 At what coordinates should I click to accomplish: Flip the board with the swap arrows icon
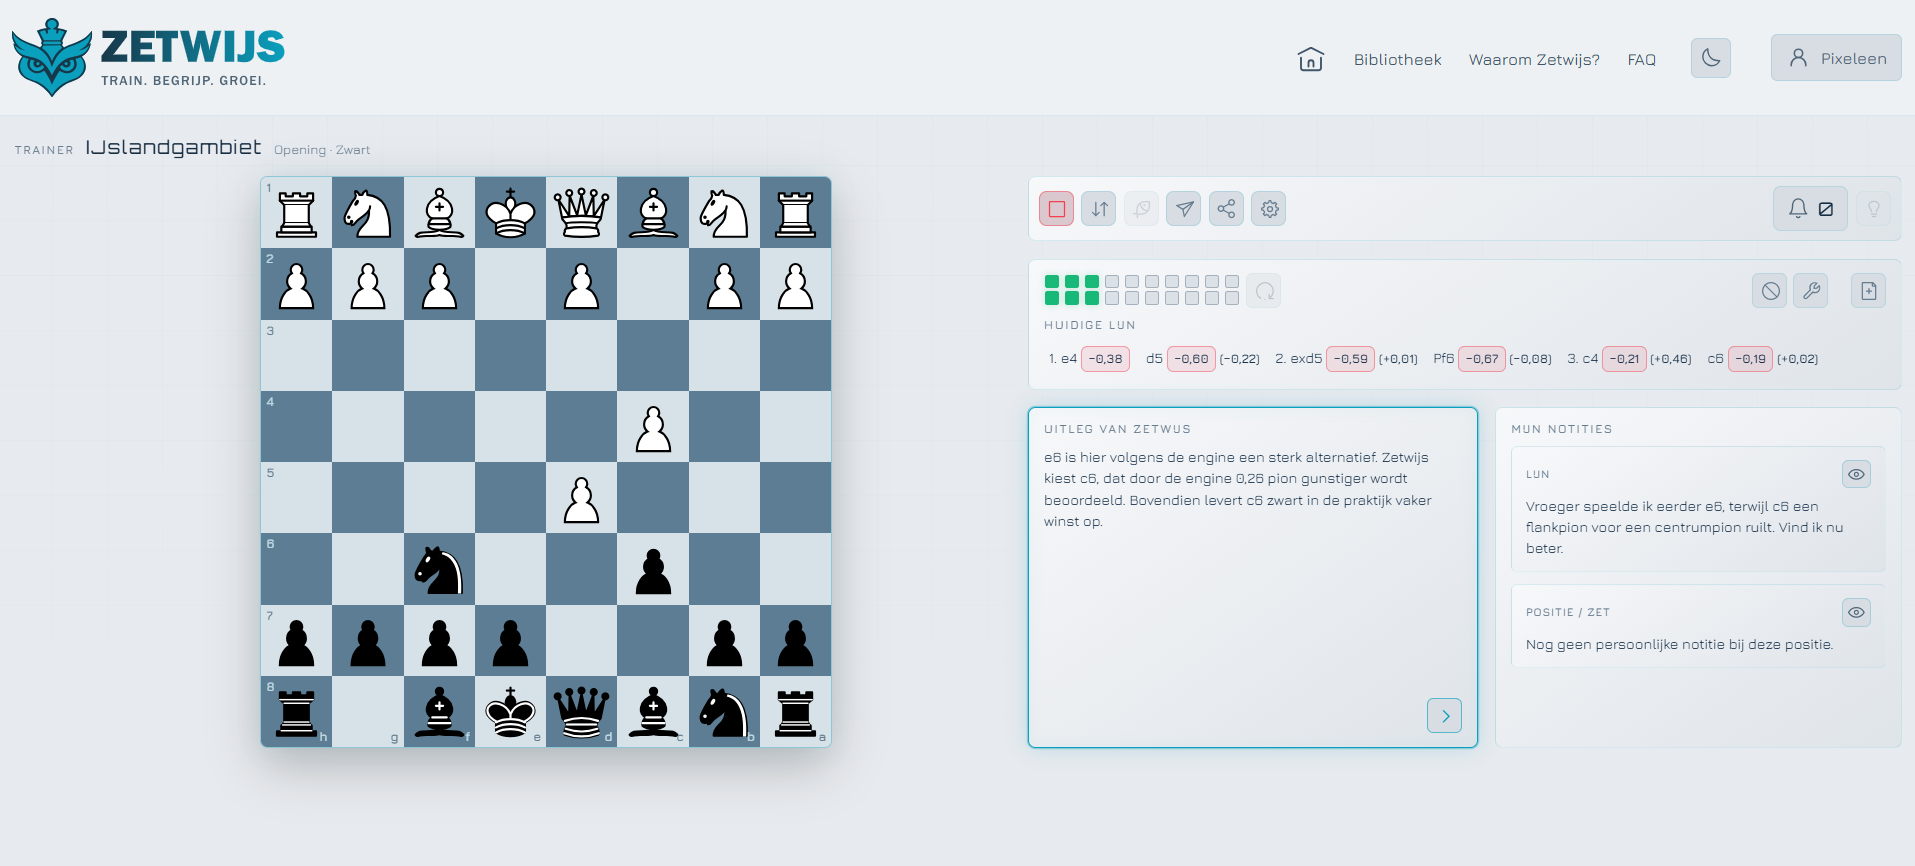(1099, 209)
